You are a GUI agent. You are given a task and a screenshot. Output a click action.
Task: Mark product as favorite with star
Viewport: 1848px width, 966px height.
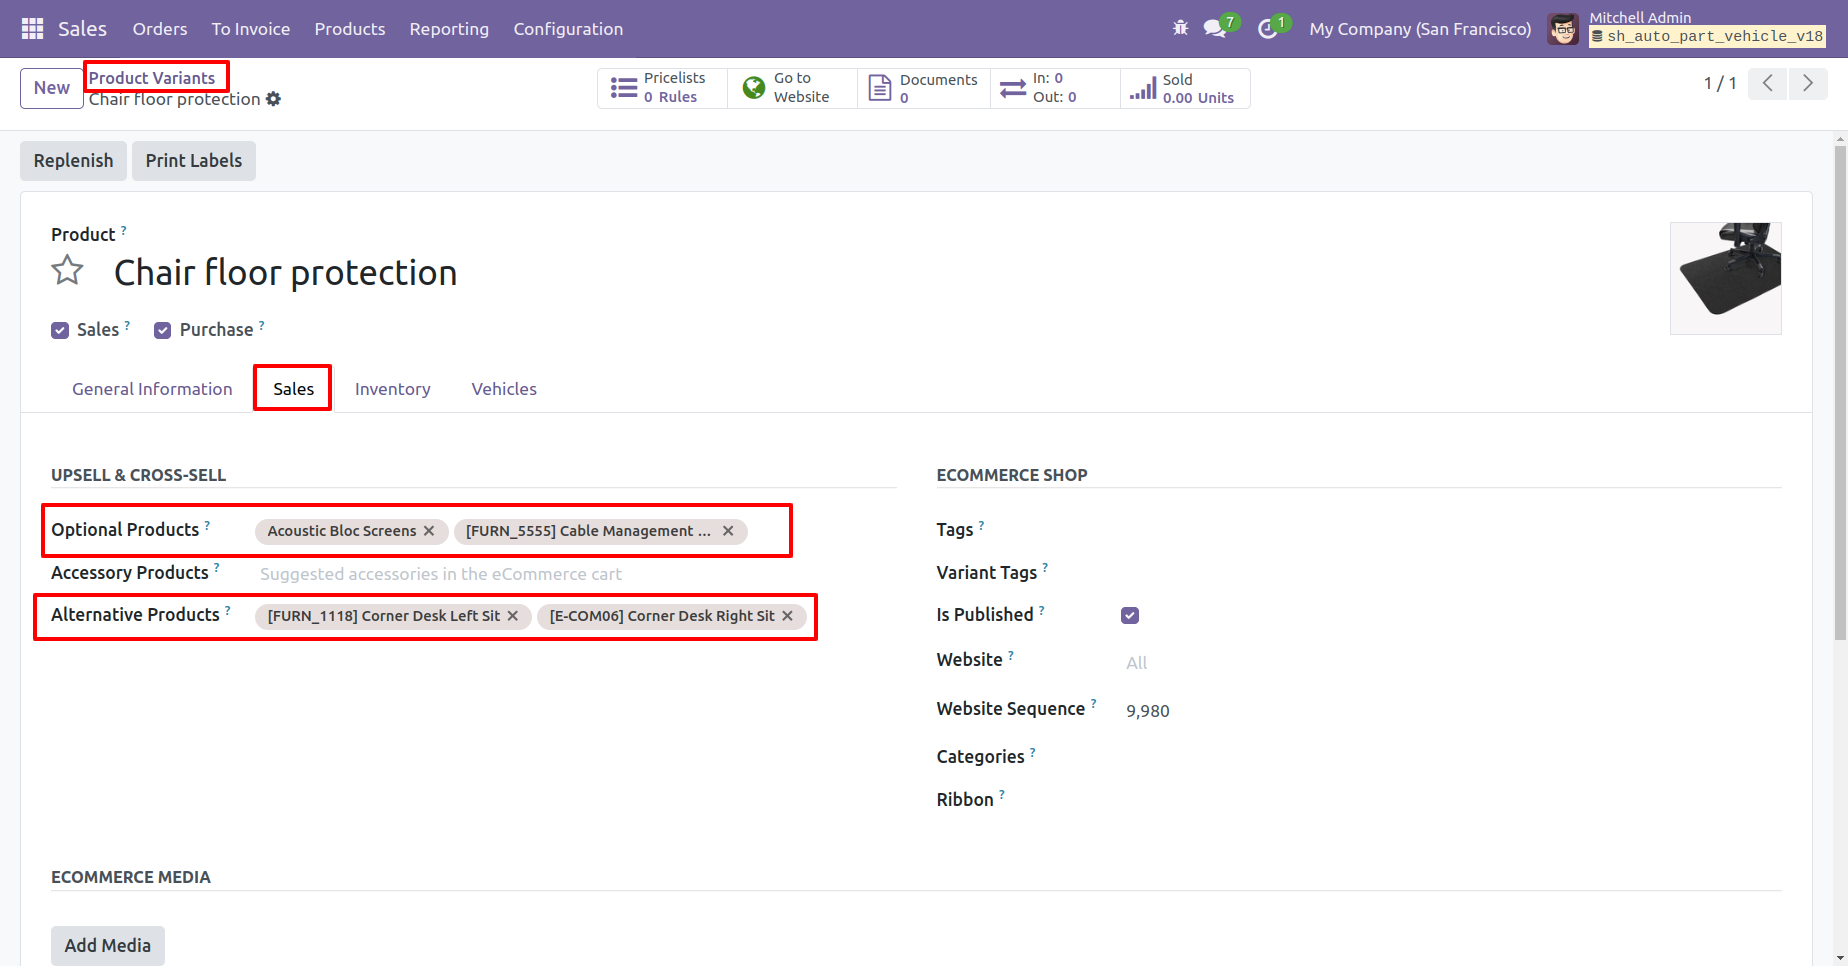click(x=67, y=271)
